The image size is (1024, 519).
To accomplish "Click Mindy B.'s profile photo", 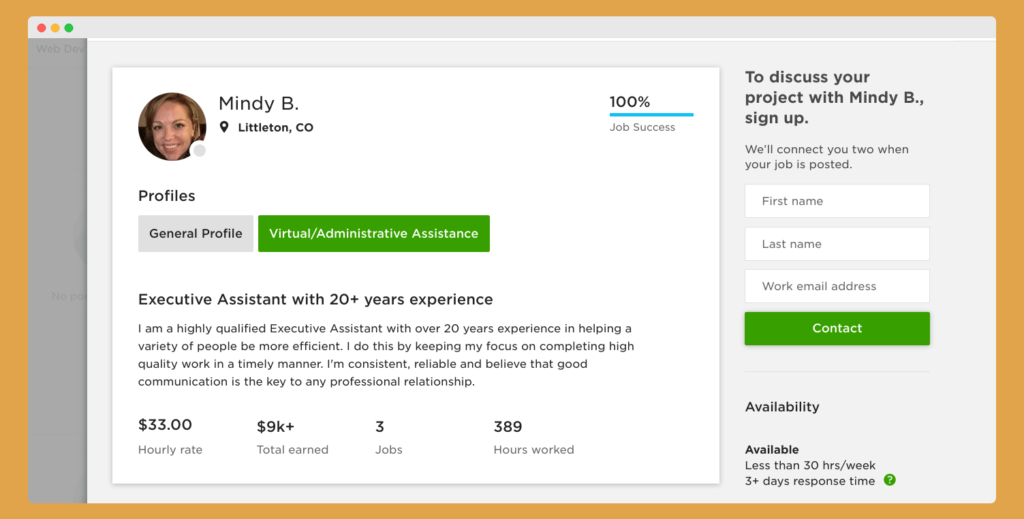I will pyautogui.click(x=172, y=127).
